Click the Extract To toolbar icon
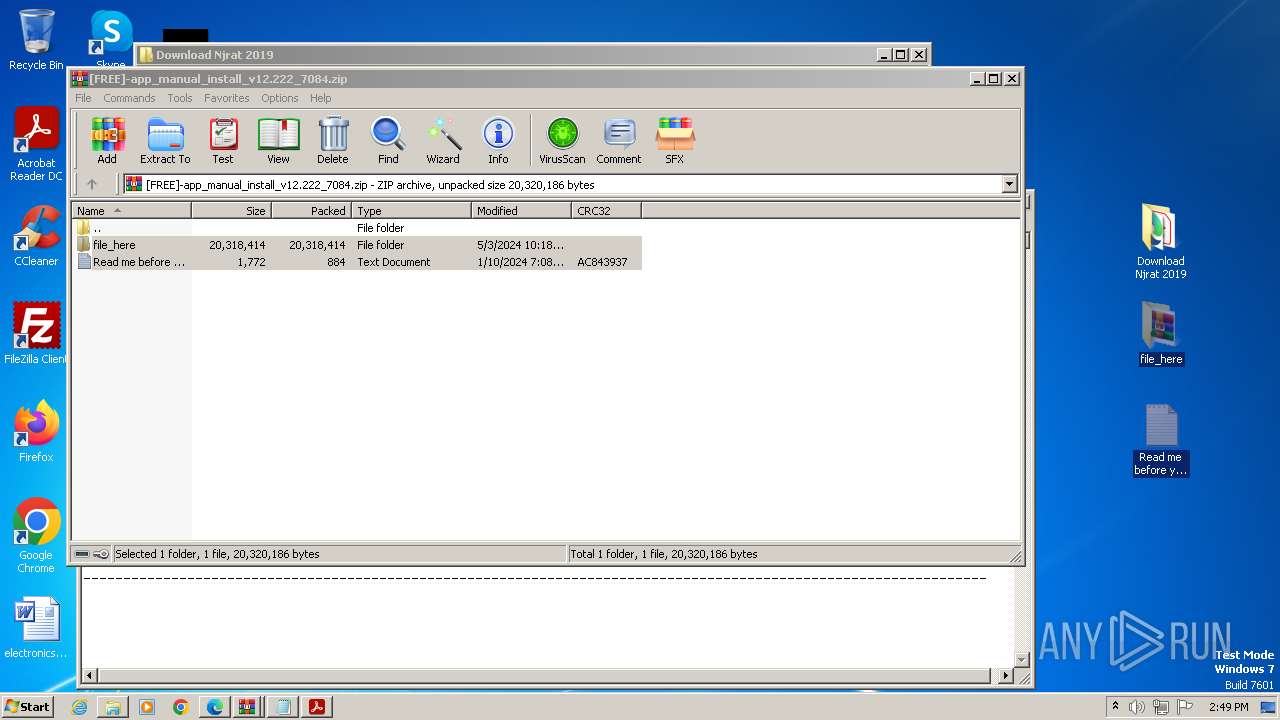 (165, 141)
